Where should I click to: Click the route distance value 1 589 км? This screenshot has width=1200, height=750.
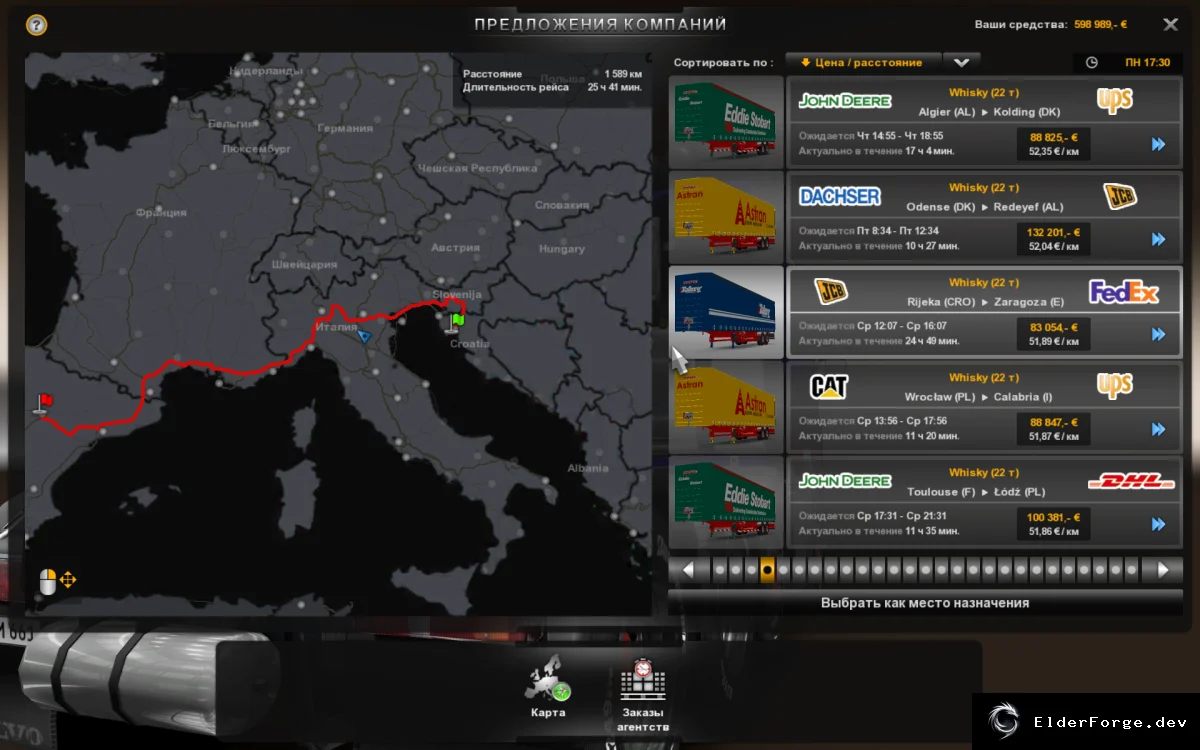(622, 74)
